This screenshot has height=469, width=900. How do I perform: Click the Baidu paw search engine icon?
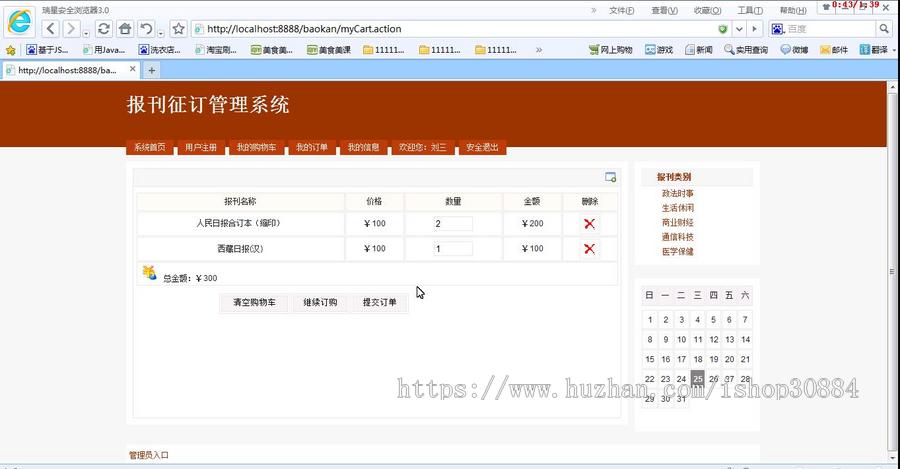pyautogui.click(x=777, y=29)
